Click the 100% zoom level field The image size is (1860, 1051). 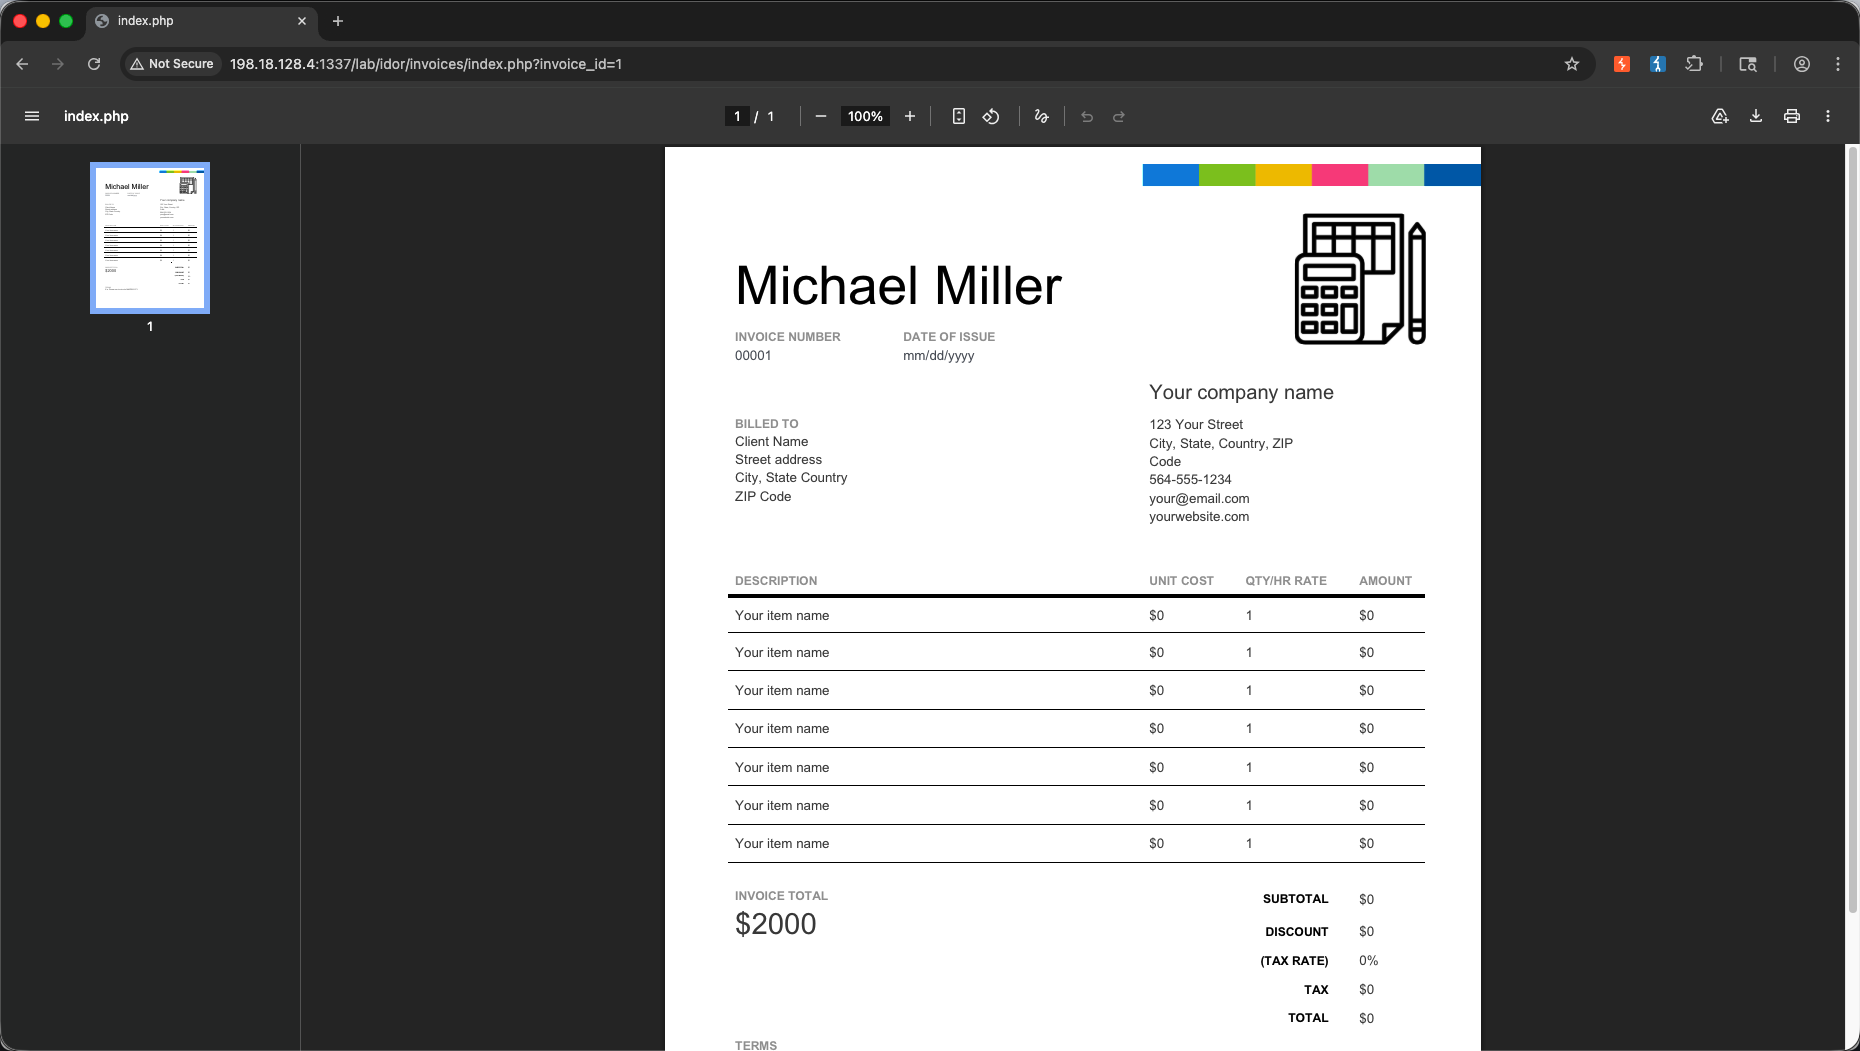[x=865, y=116]
